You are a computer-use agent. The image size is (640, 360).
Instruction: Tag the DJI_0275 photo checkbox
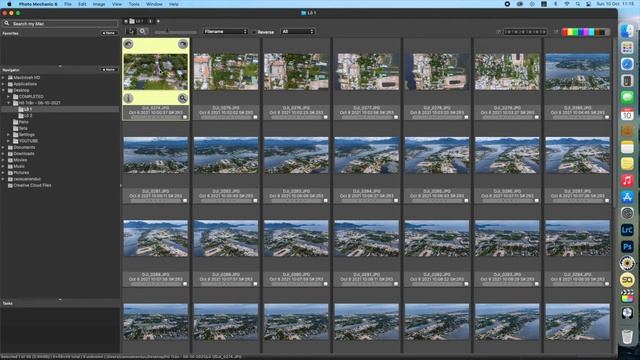[x=255, y=117]
